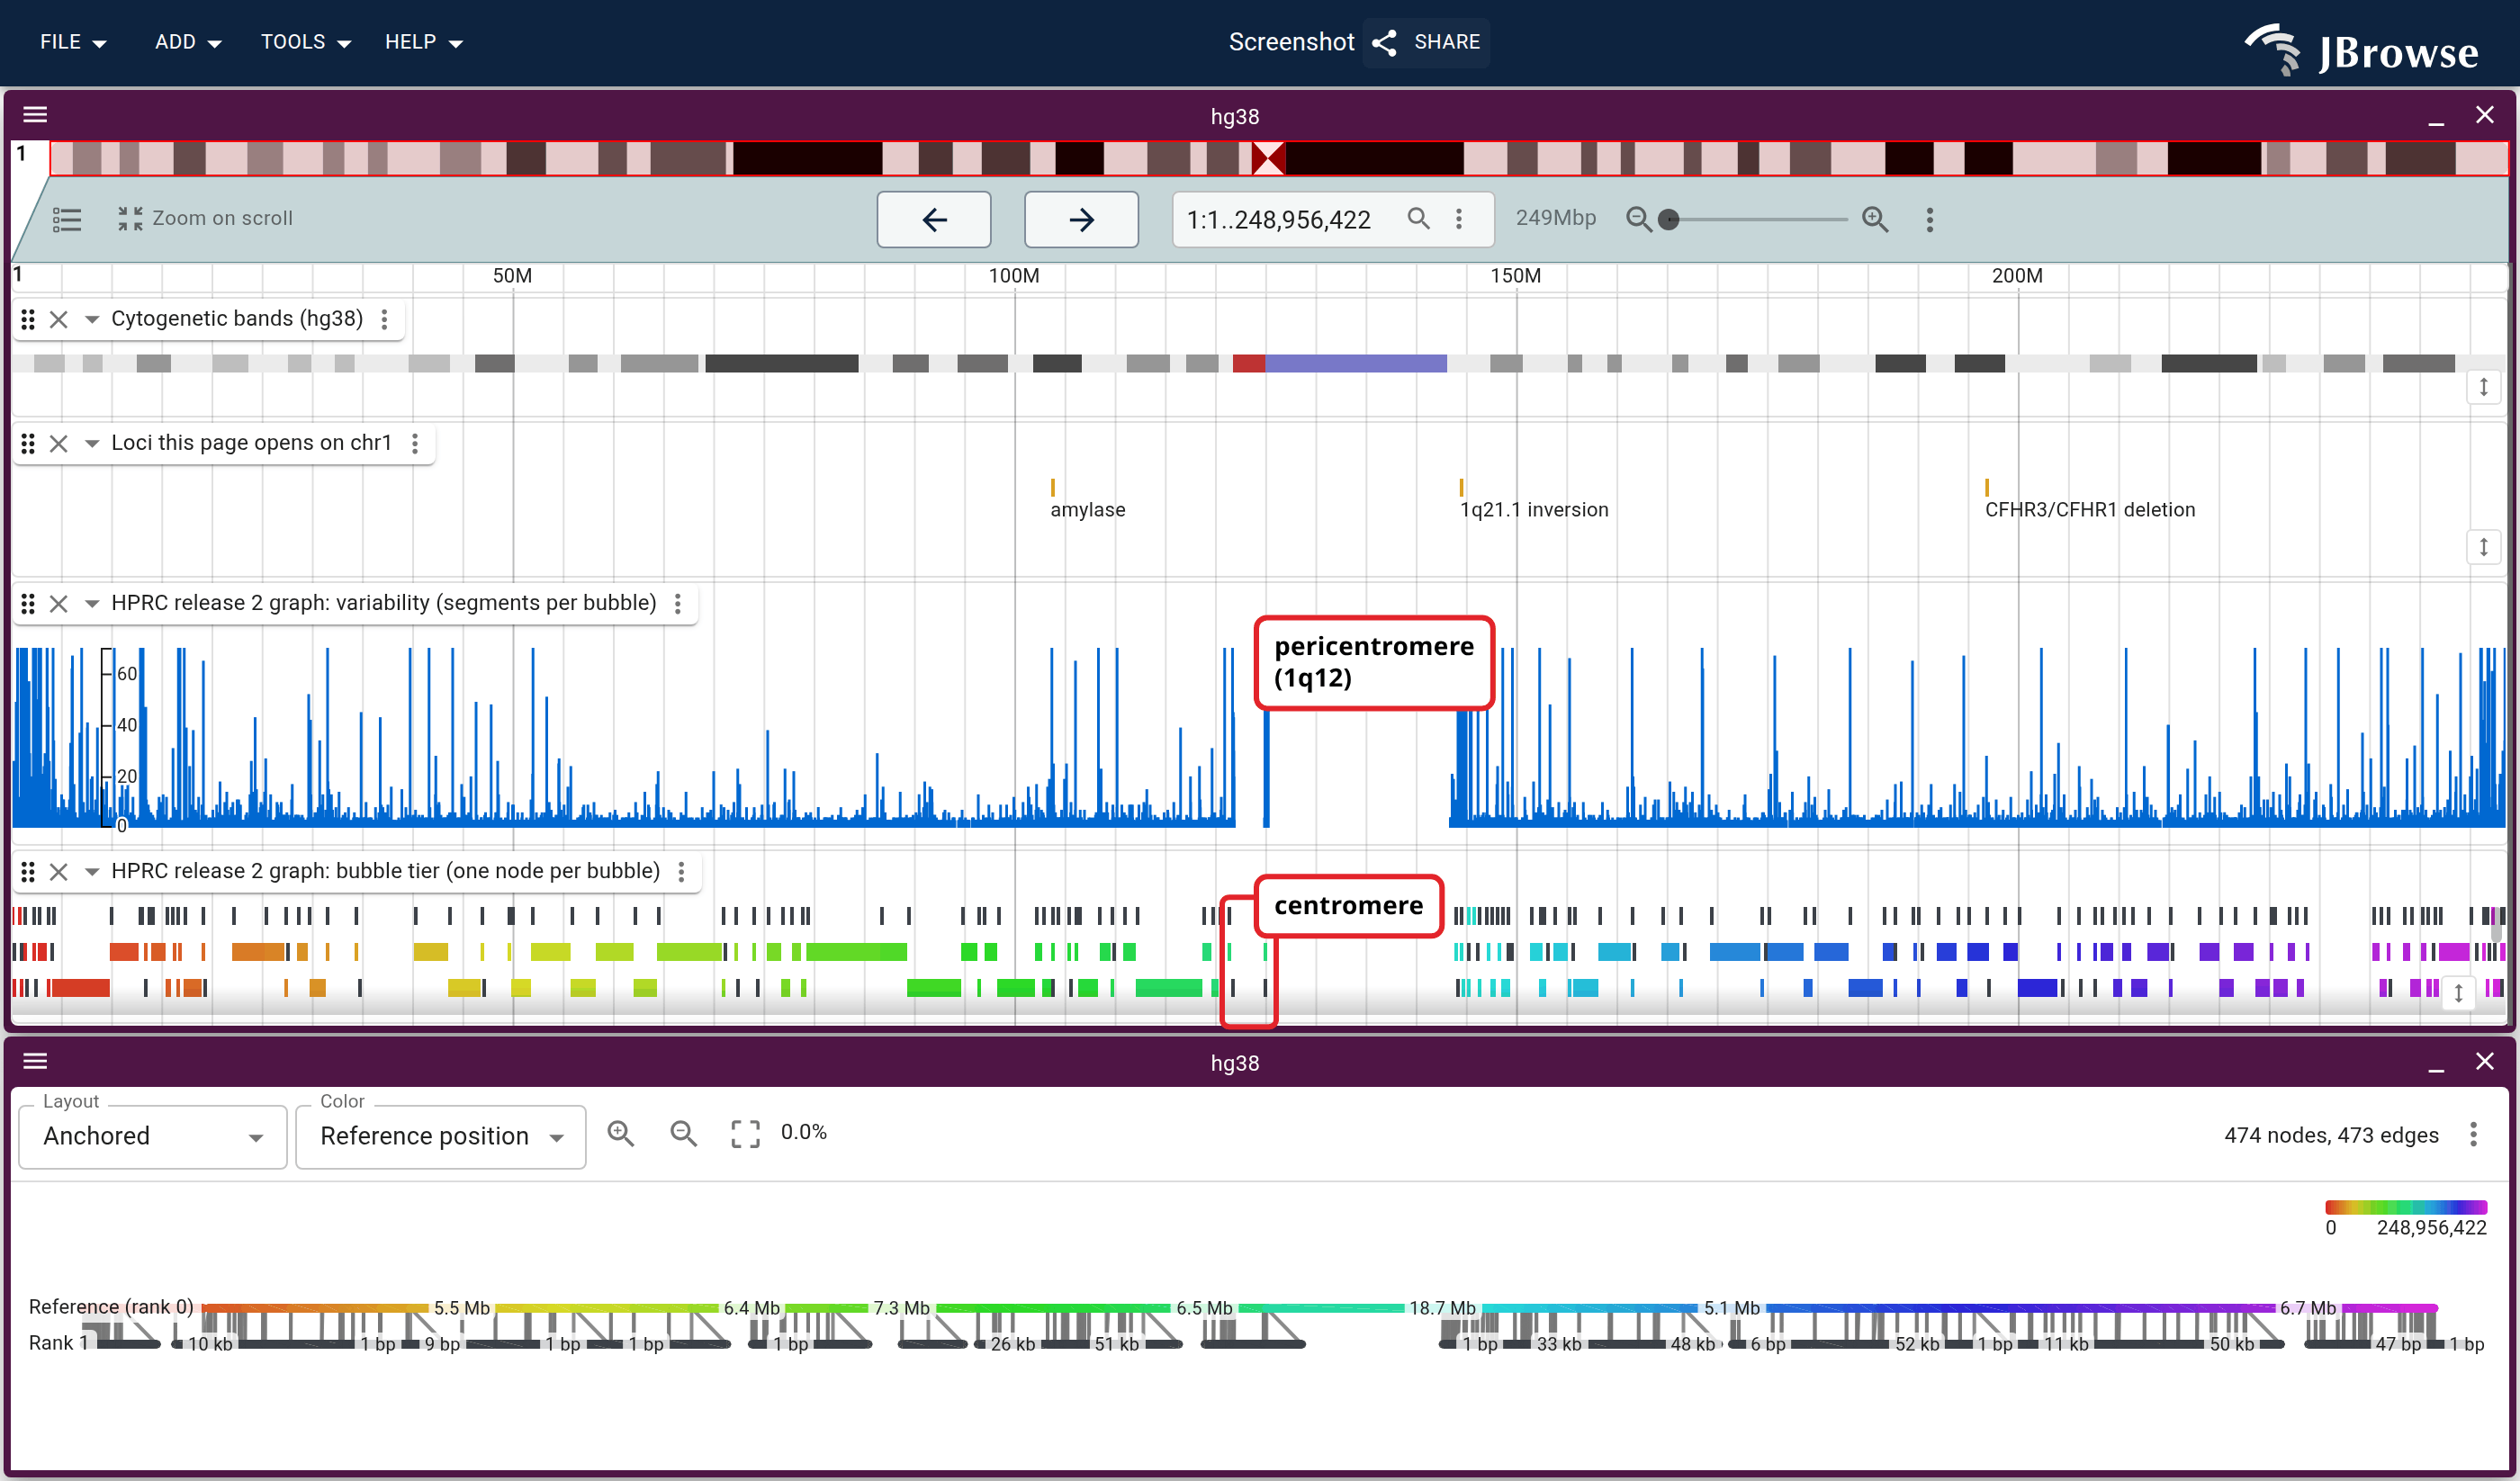Click the zoom level slider handle

(1669, 219)
